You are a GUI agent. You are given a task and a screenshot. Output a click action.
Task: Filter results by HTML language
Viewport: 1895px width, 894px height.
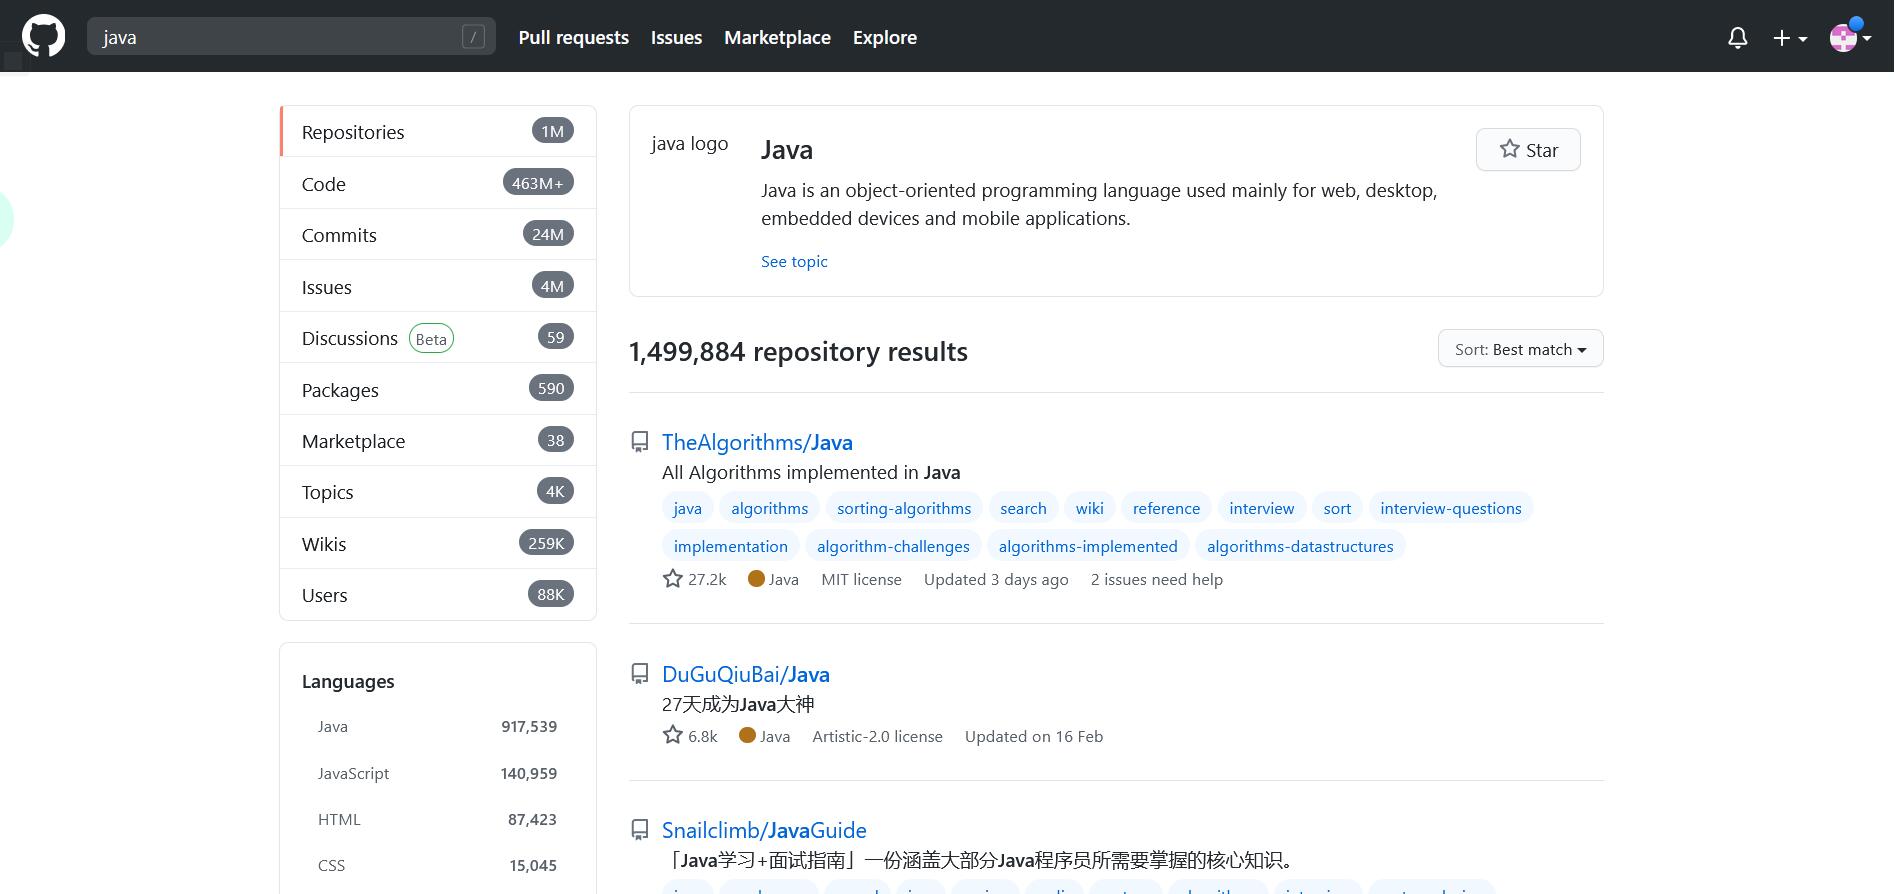(x=437, y=819)
